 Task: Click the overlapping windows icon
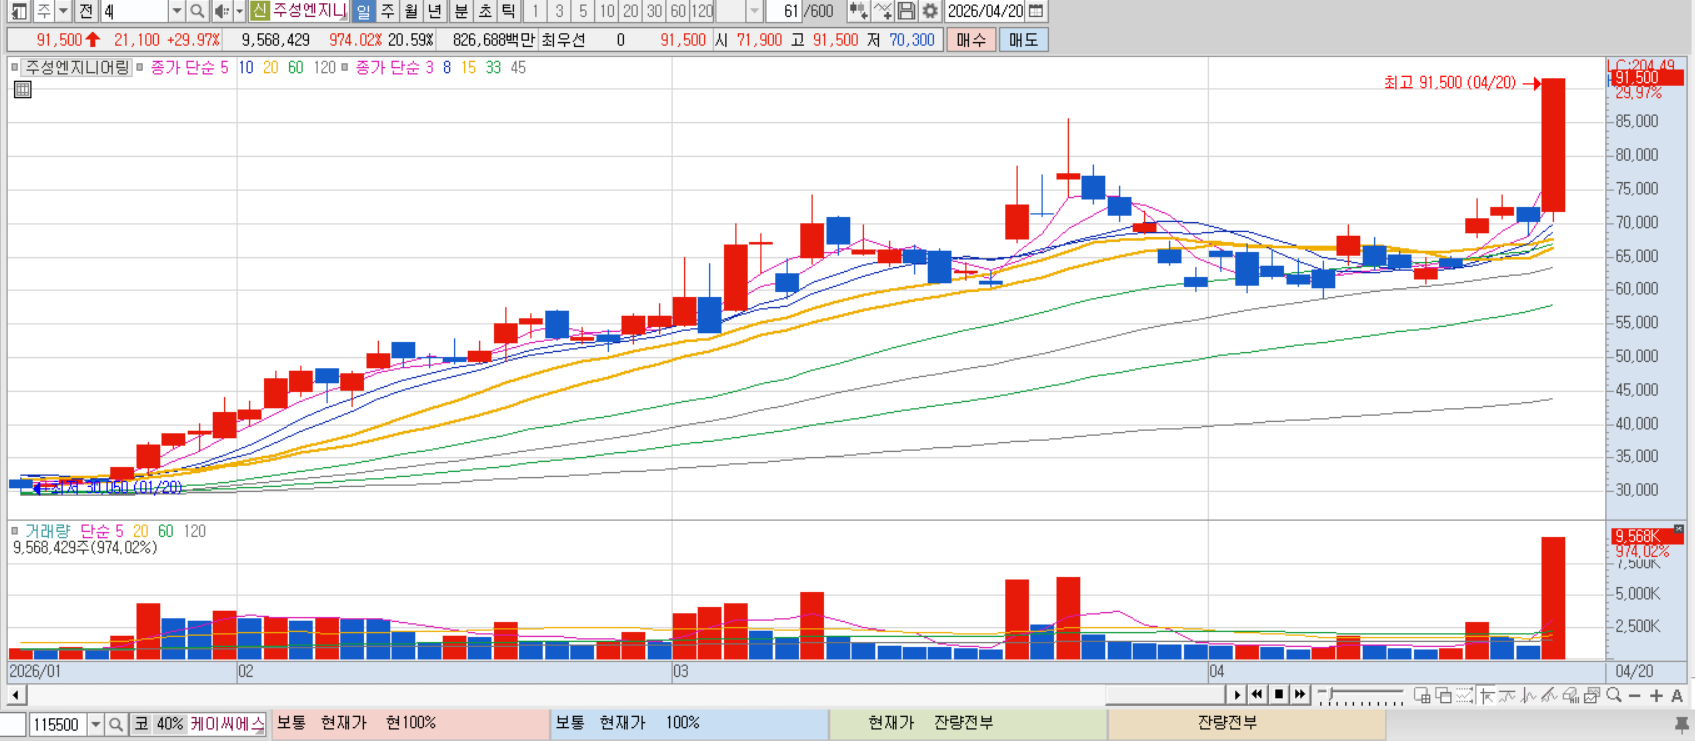click(1443, 695)
